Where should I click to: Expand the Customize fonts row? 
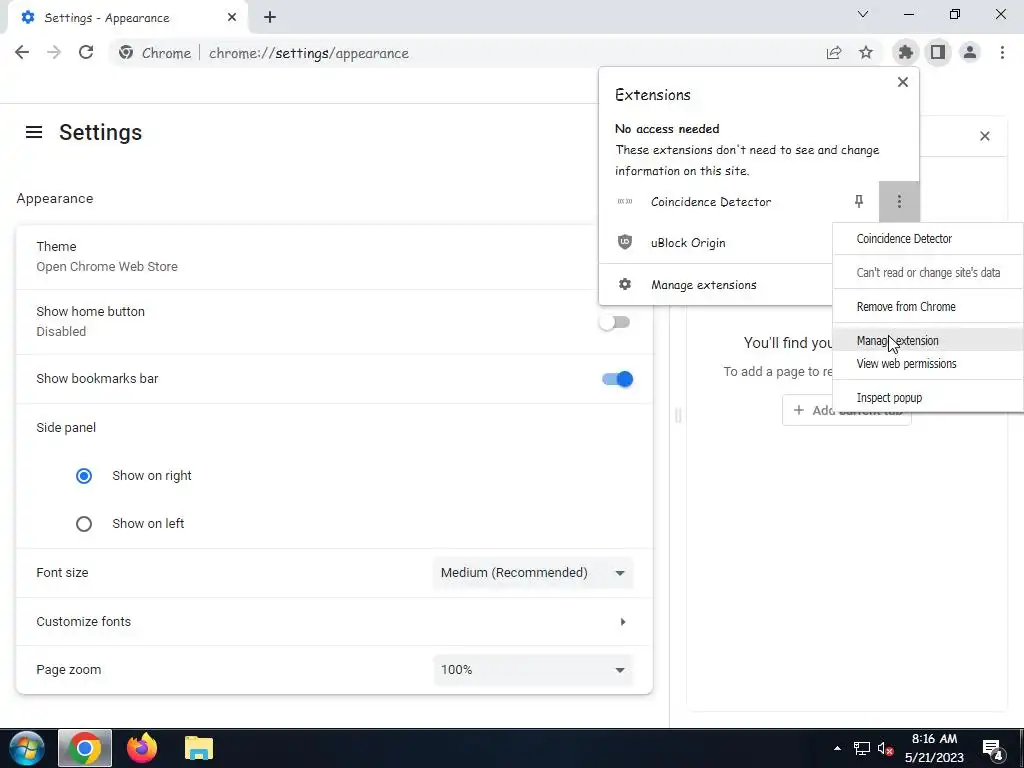[x=334, y=622]
